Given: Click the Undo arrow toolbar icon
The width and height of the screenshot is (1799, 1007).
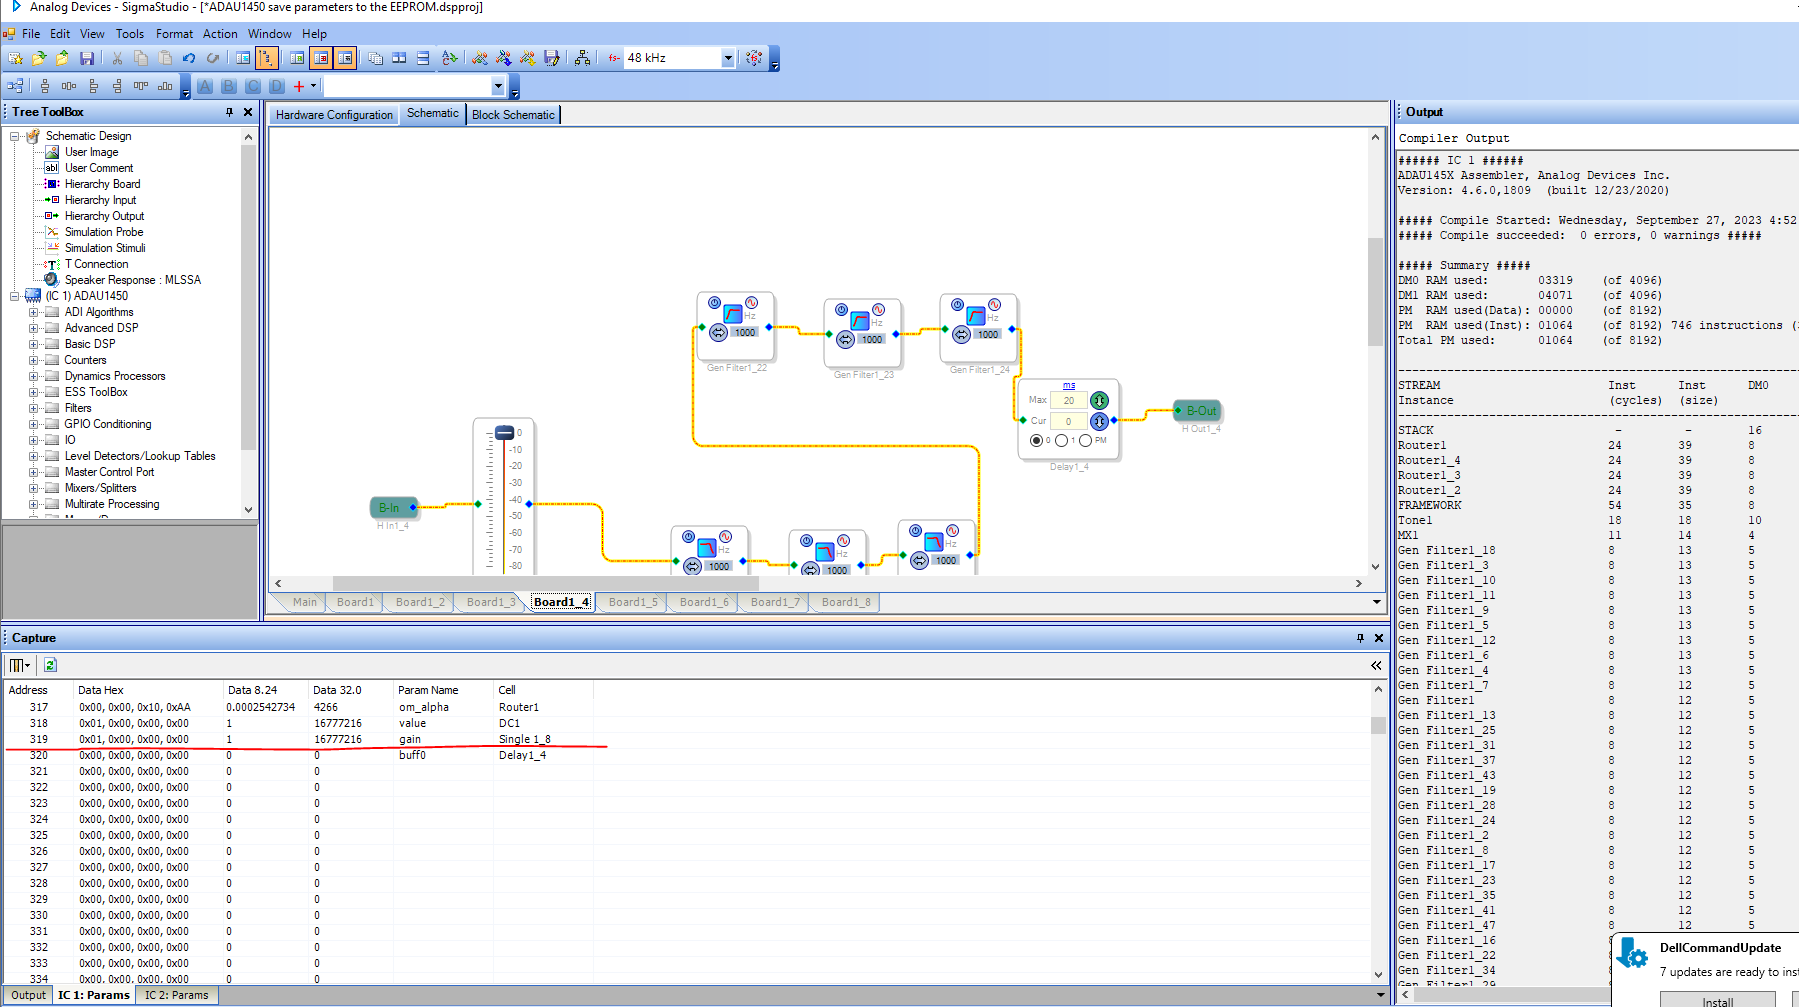Looking at the screenshot, I should pyautogui.click(x=188, y=58).
